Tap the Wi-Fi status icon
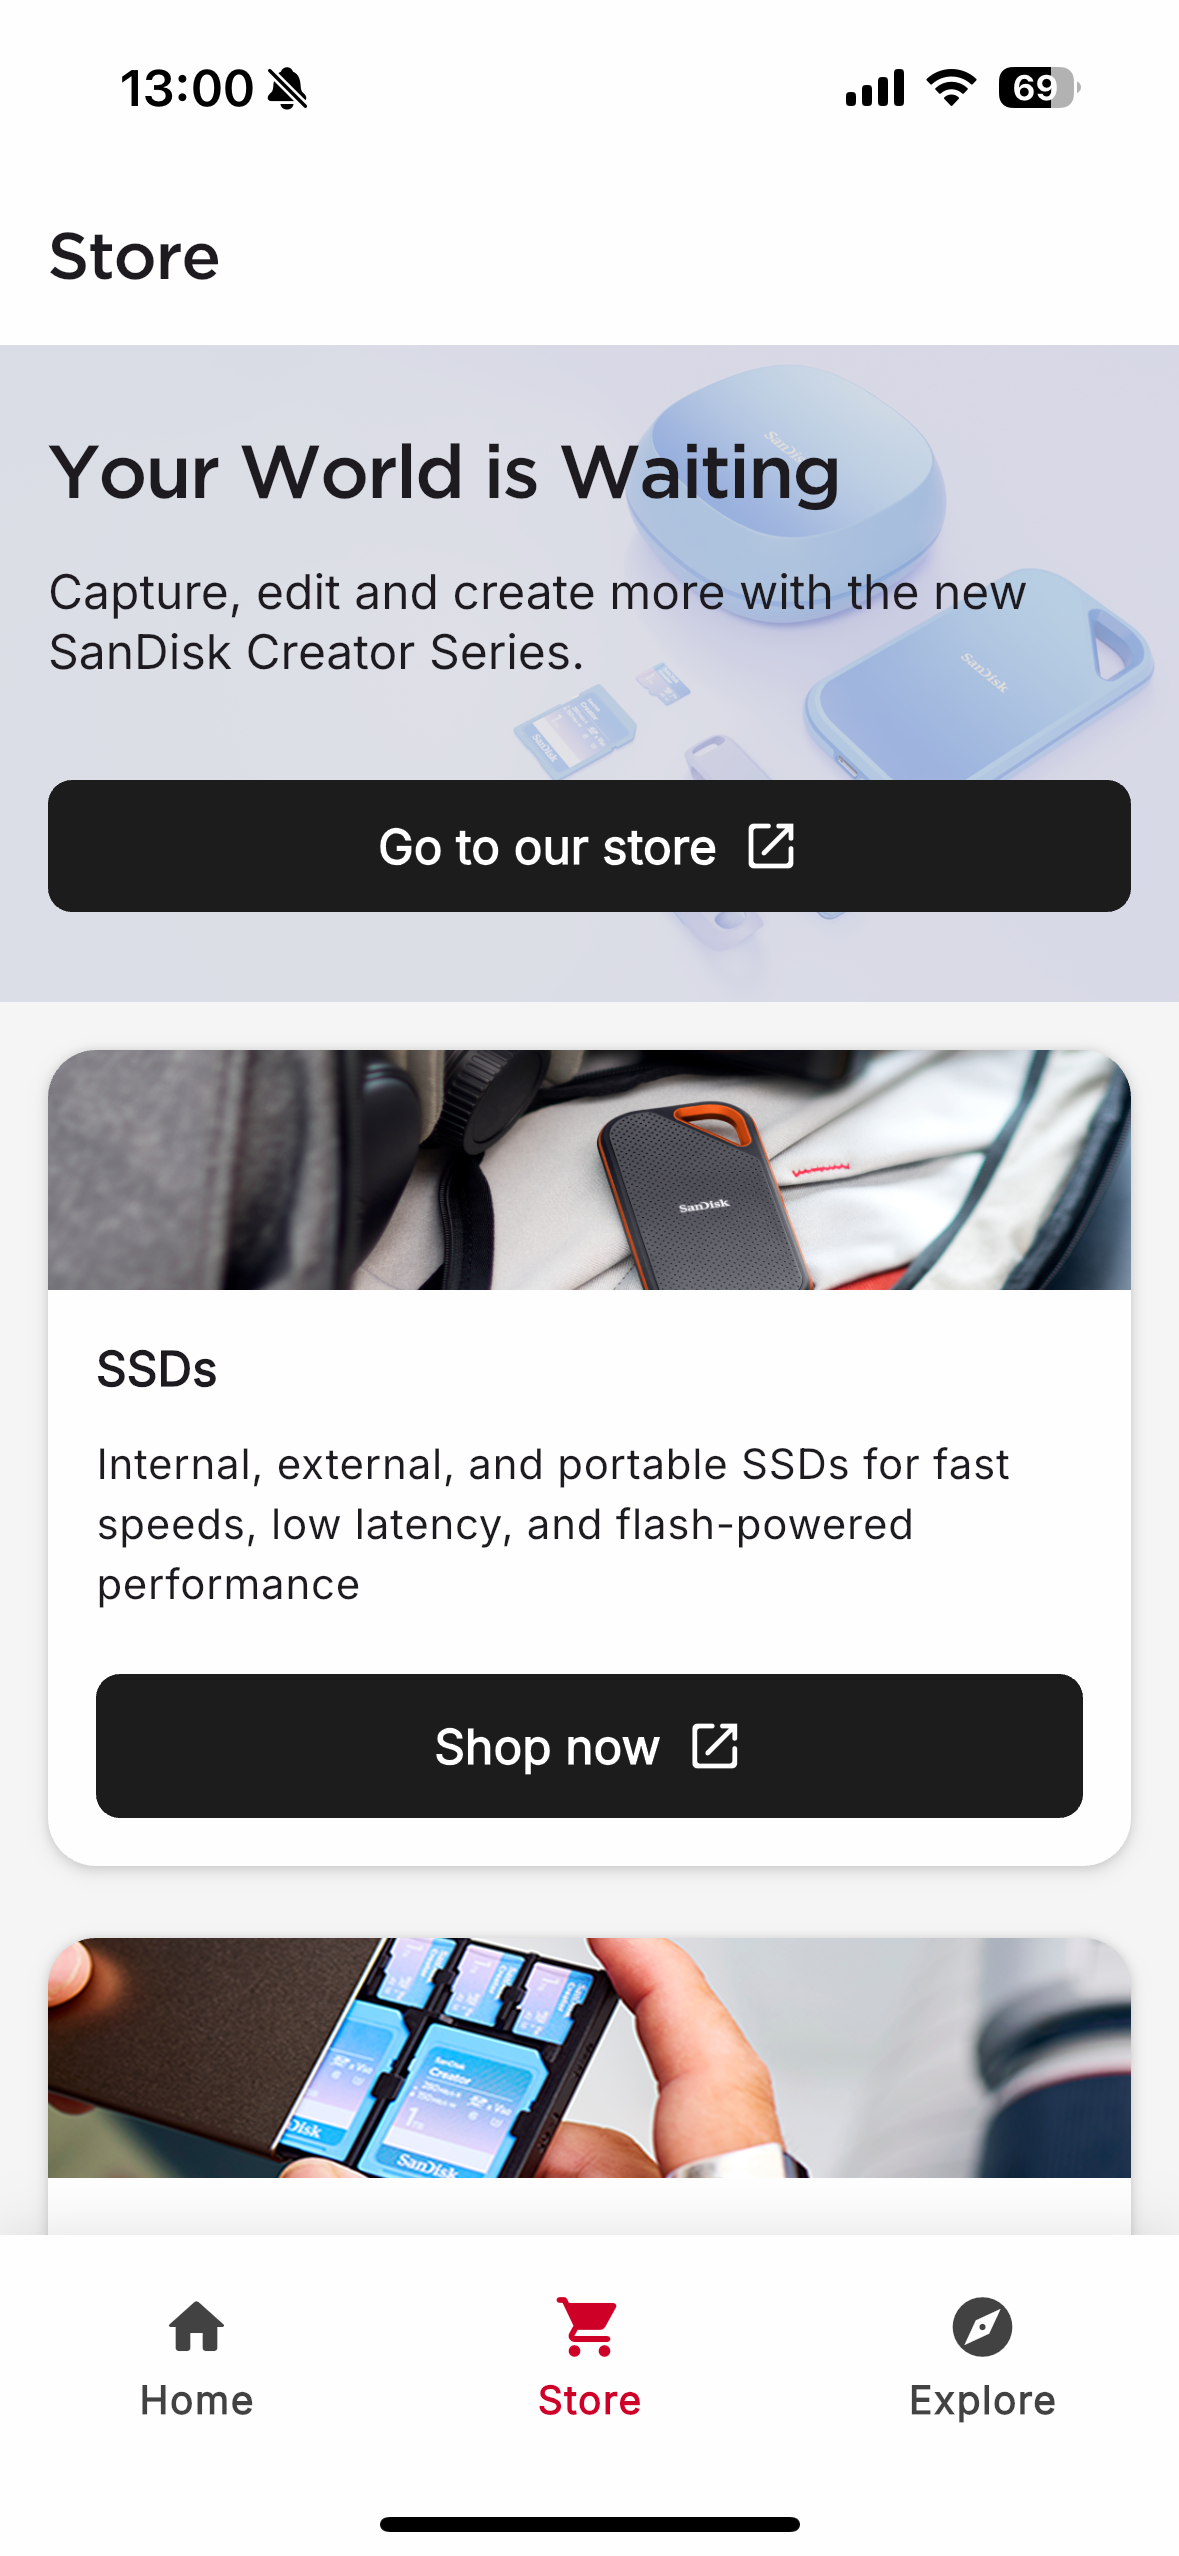Viewport: 1179px width, 2556px height. click(x=951, y=88)
